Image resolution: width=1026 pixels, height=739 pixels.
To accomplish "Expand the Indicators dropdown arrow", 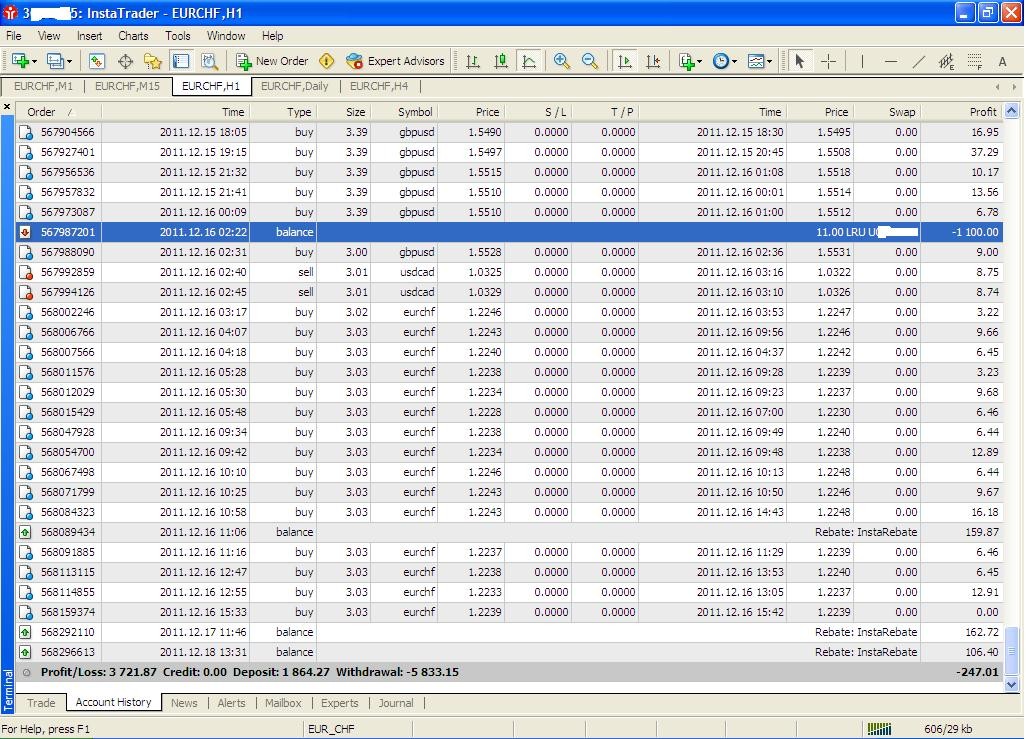I will (x=699, y=62).
